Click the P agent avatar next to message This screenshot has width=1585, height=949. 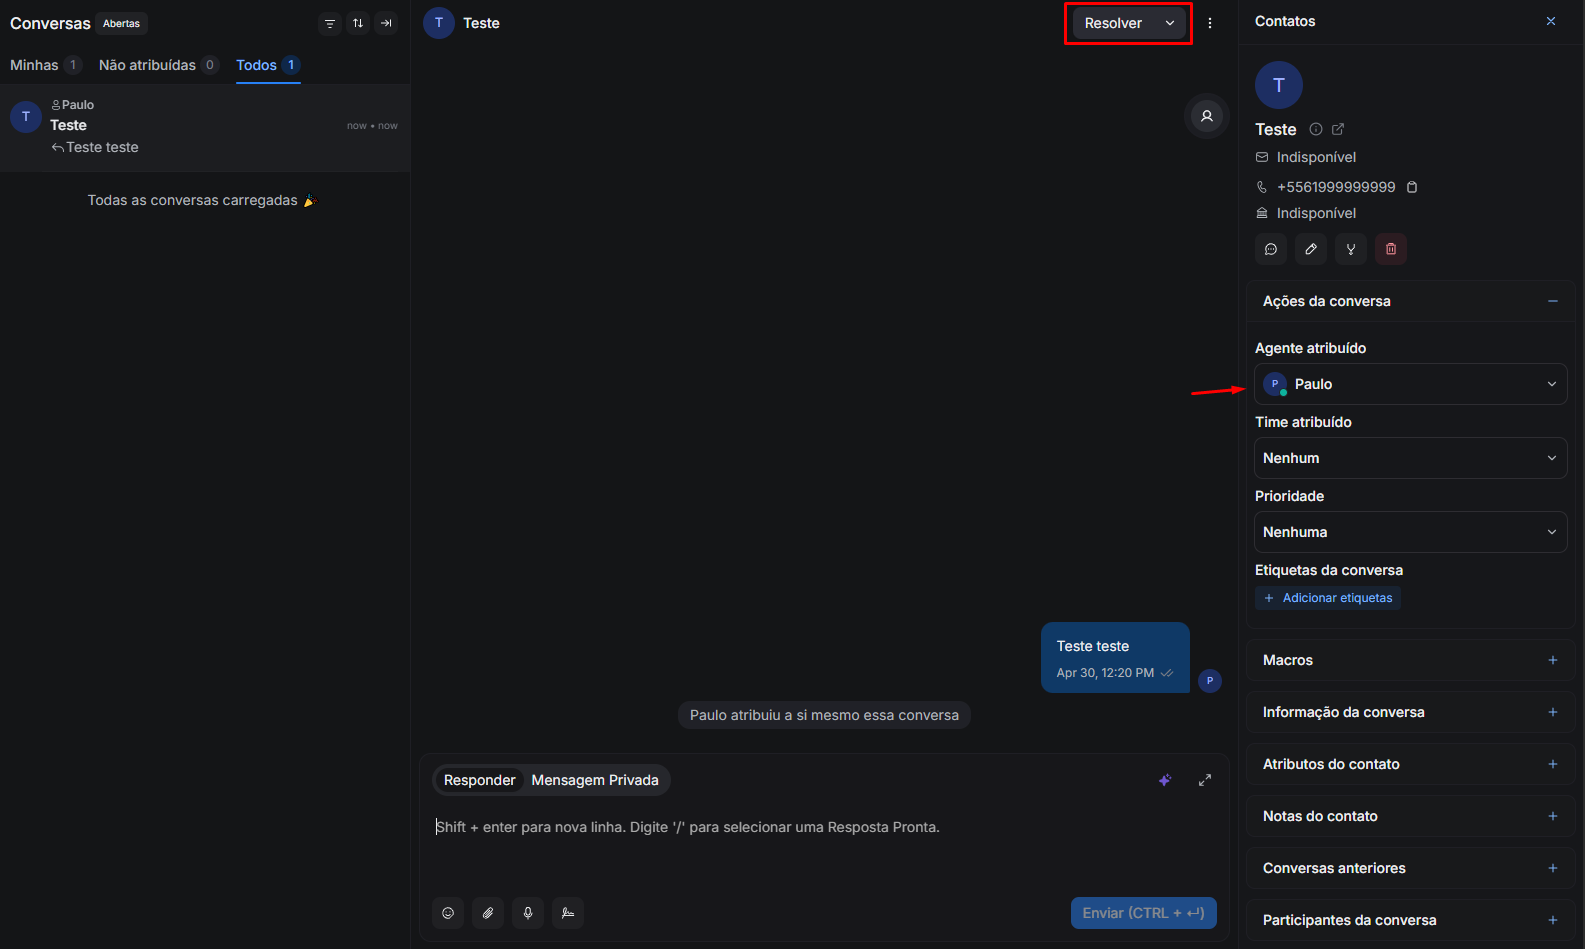pyautogui.click(x=1210, y=681)
